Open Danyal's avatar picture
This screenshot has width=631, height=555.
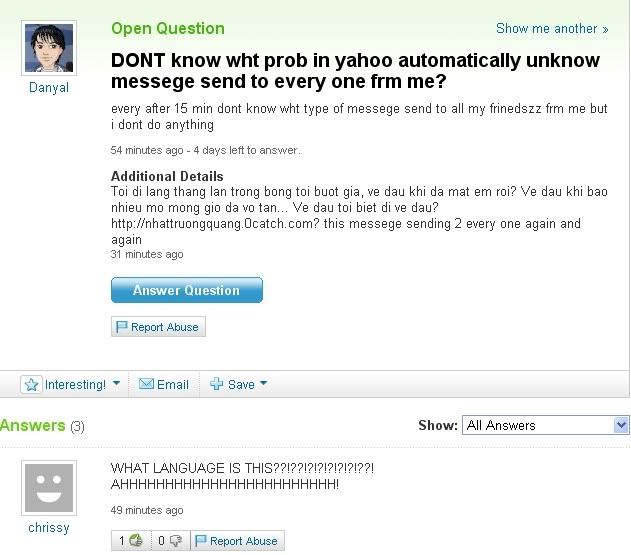[49, 48]
